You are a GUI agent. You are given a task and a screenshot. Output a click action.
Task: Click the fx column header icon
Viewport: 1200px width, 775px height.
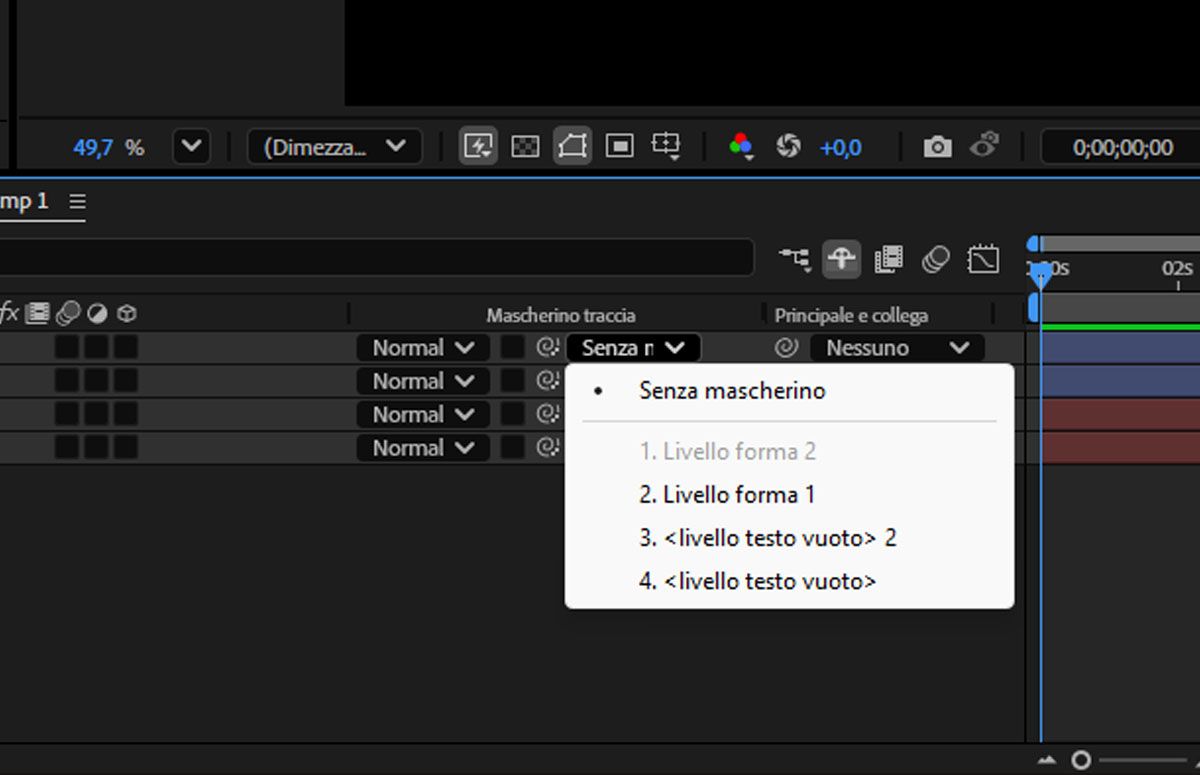tap(9, 313)
